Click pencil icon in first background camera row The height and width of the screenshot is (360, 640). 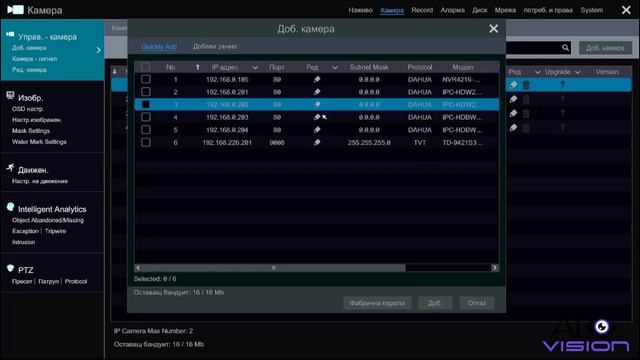click(x=513, y=85)
